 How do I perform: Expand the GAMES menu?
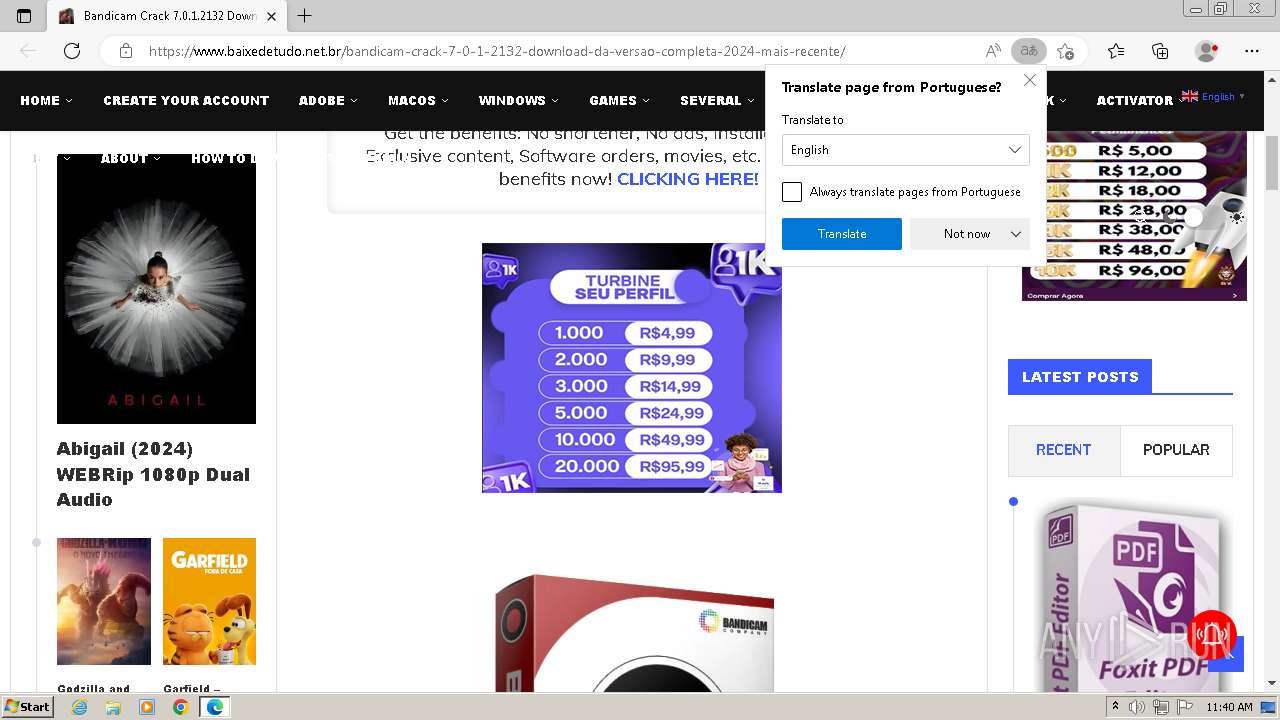coord(619,100)
